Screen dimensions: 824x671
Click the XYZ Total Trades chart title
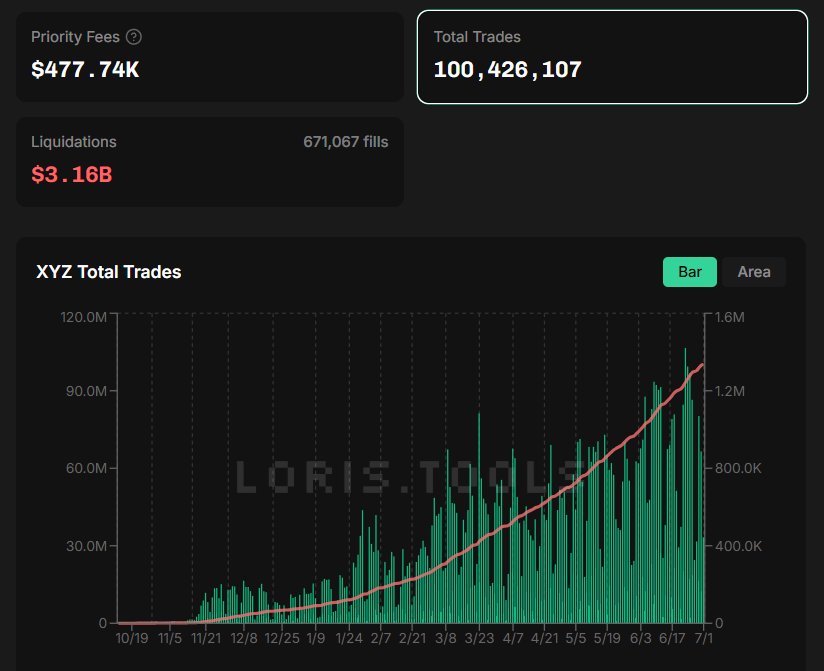[108, 272]
